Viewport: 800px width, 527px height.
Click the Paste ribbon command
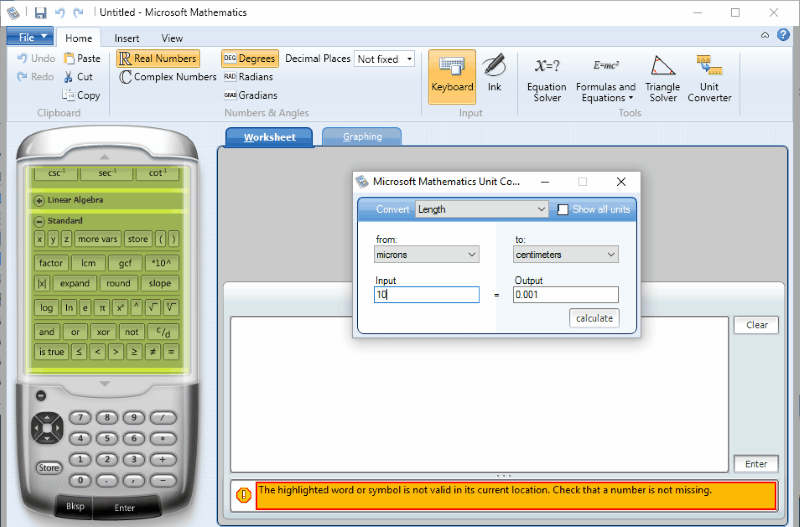[x=82, y=58]
